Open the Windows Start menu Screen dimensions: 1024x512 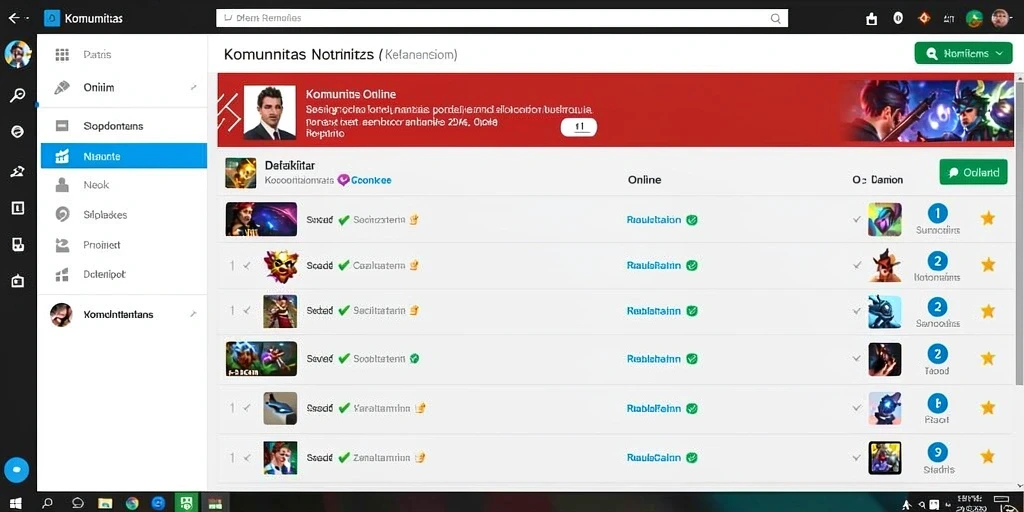click(x=16, y=503)
